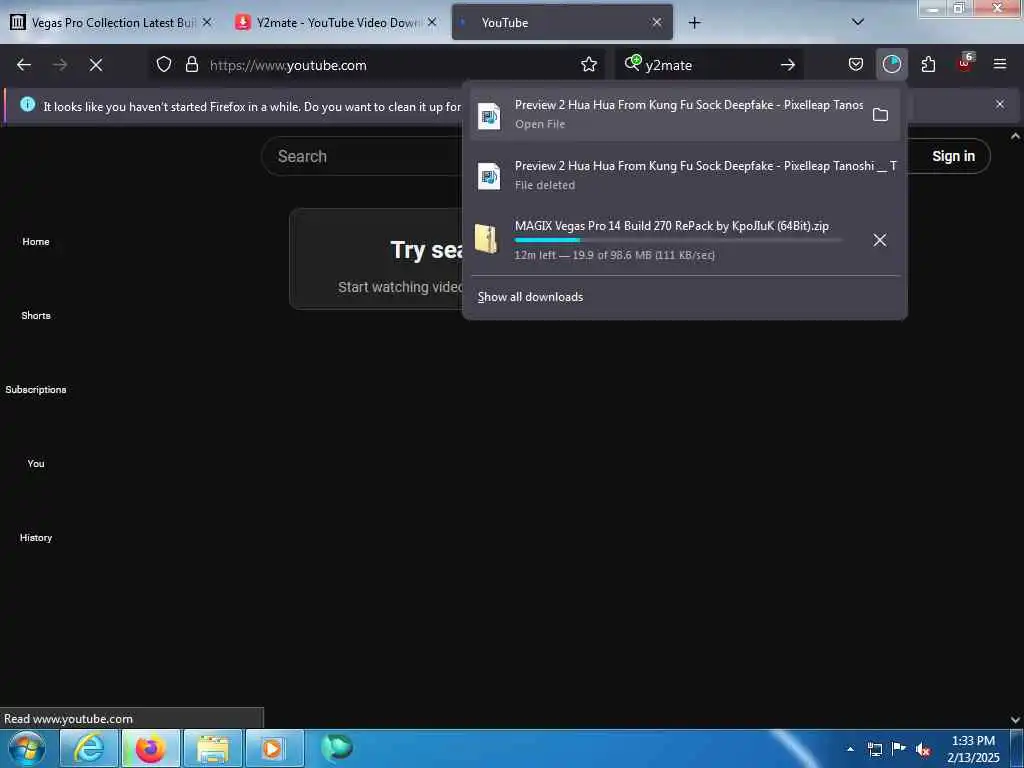
Task: Open Shorts in the YouTube sidebar
Action: [x=36, y=315]
